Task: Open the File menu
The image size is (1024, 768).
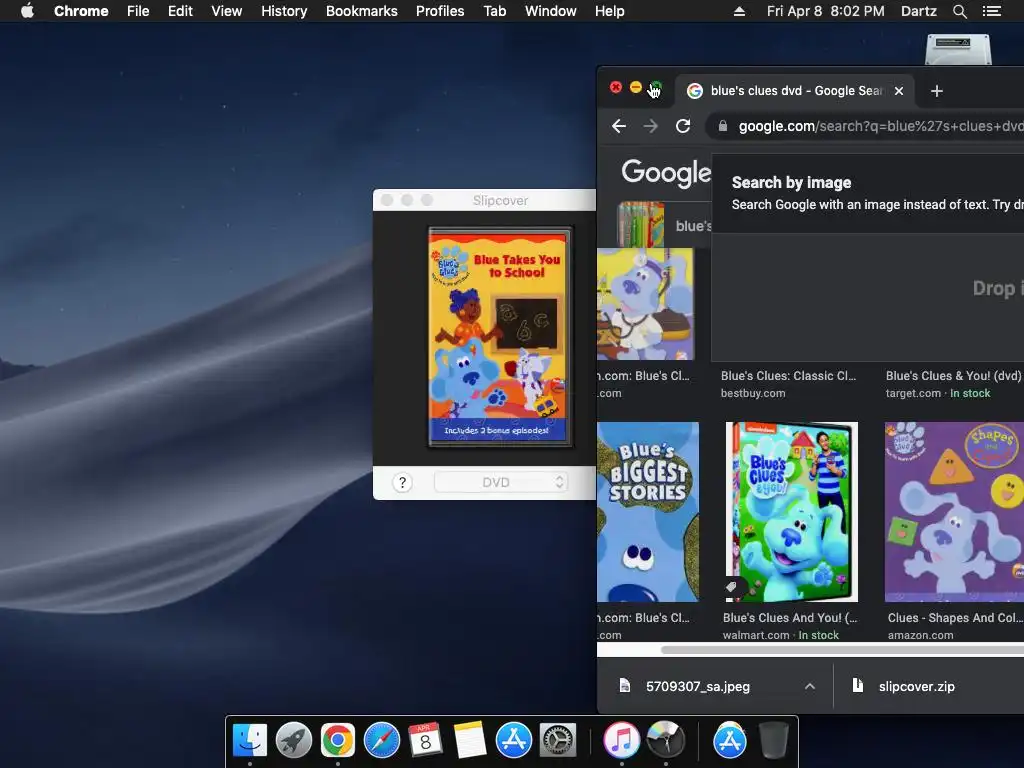Action: tap(138, 11)
